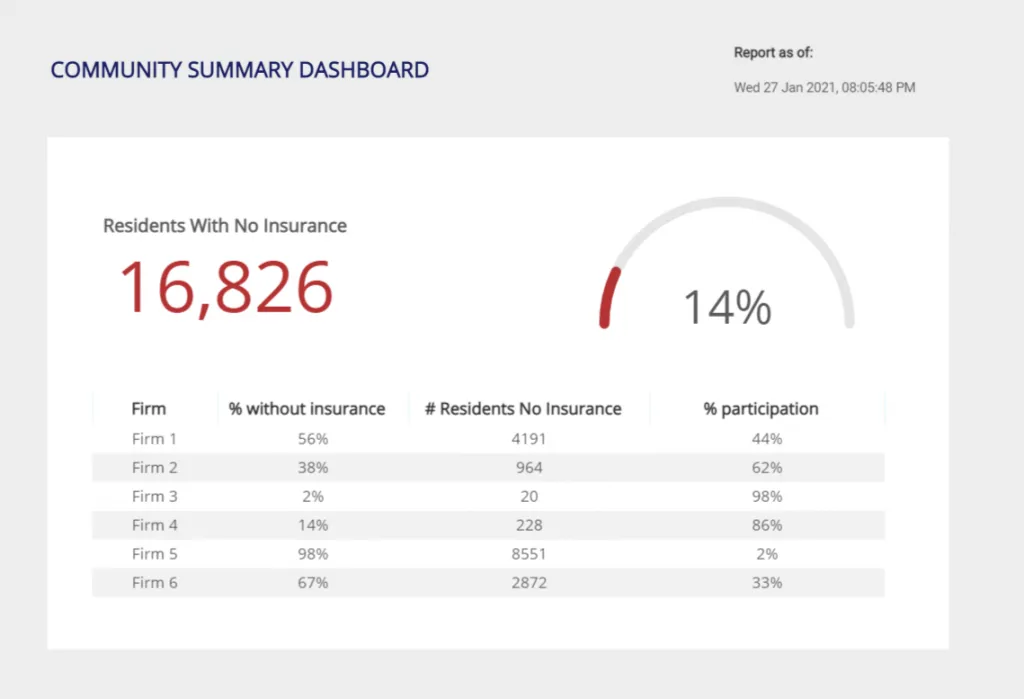Click the Community Summary Dashboard title
The image size is (1024, 699).
[x=240, y=70]
